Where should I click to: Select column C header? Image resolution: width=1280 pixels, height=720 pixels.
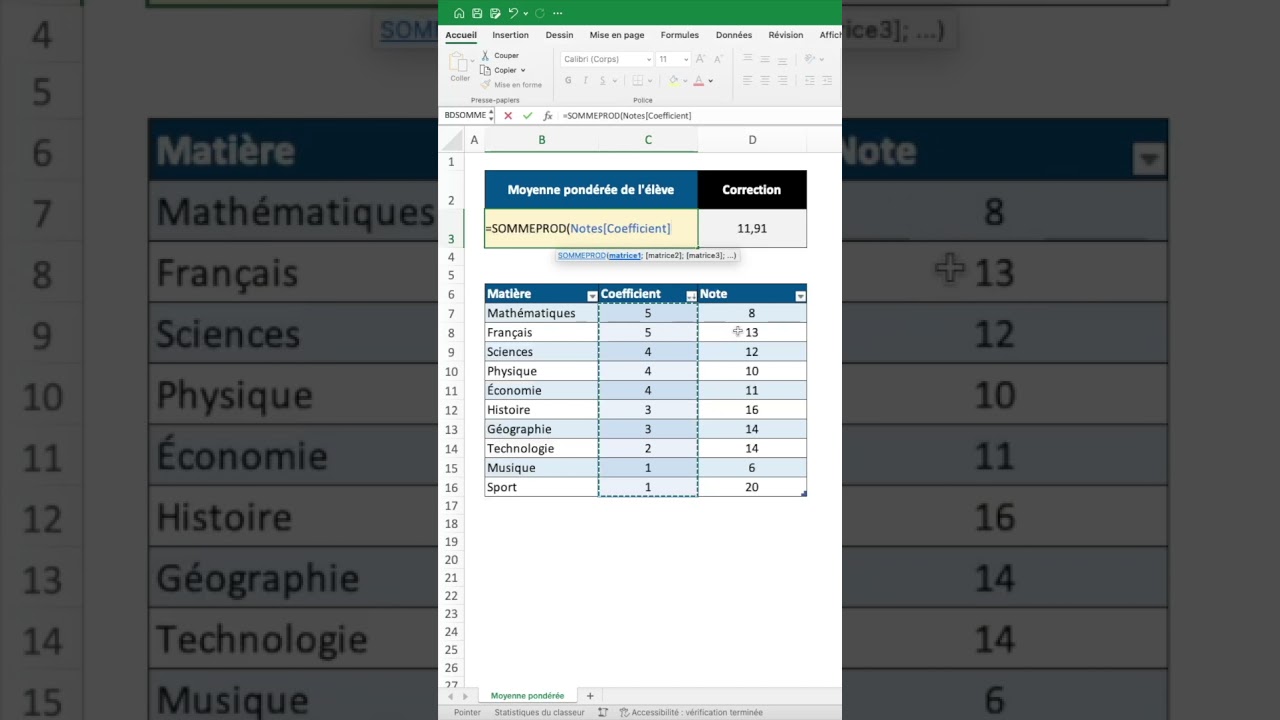coord(648,140)
